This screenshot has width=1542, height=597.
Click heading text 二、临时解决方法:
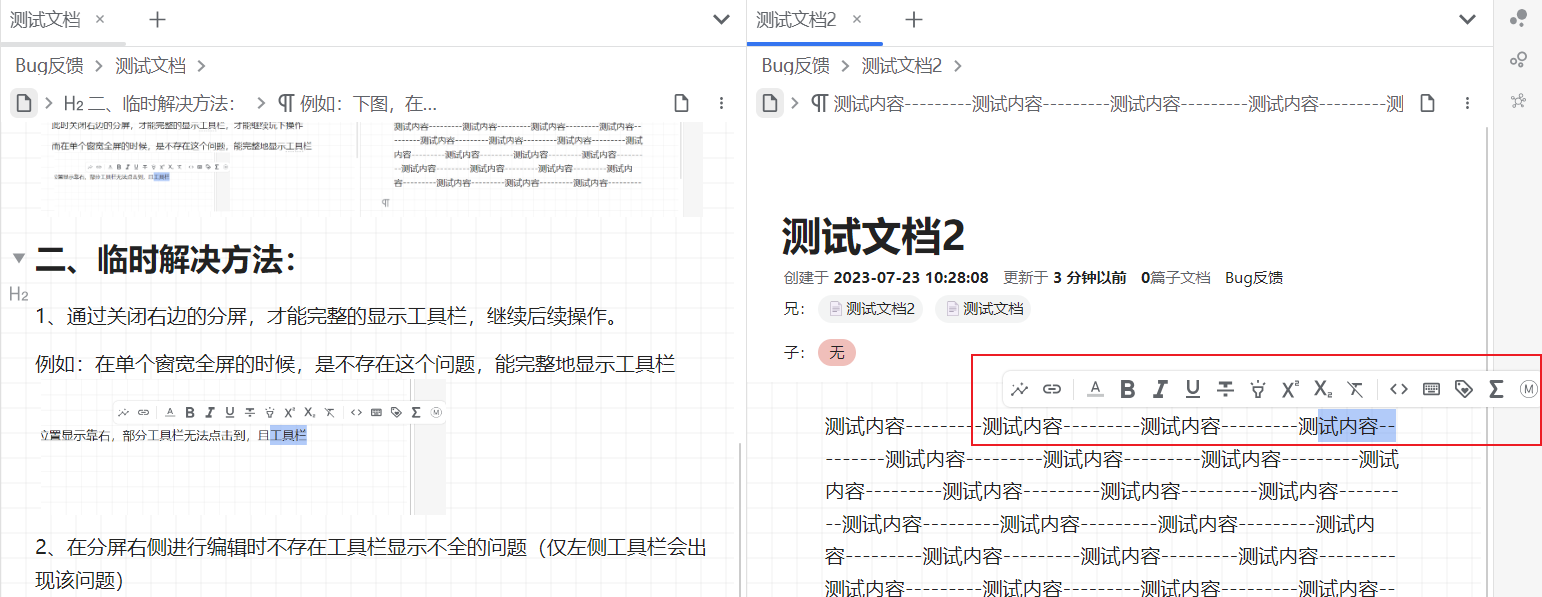click(x=166, y=260)
